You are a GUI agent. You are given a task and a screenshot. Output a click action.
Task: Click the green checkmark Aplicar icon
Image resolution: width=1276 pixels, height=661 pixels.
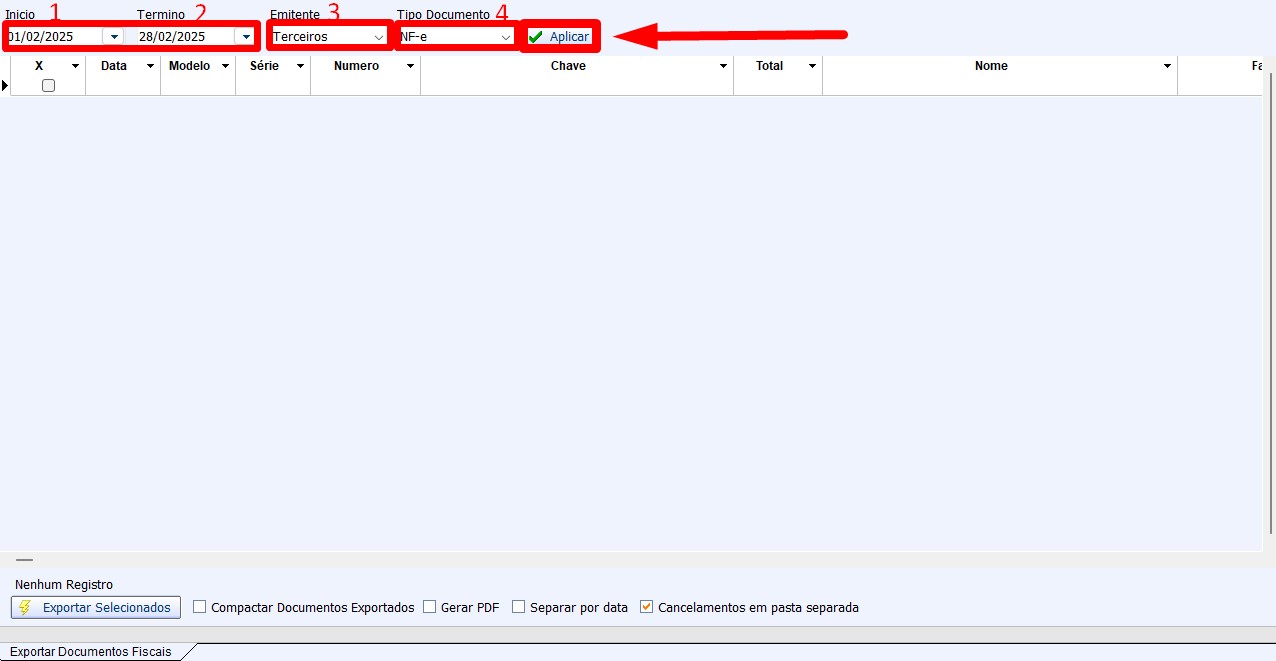click(536, 37)
